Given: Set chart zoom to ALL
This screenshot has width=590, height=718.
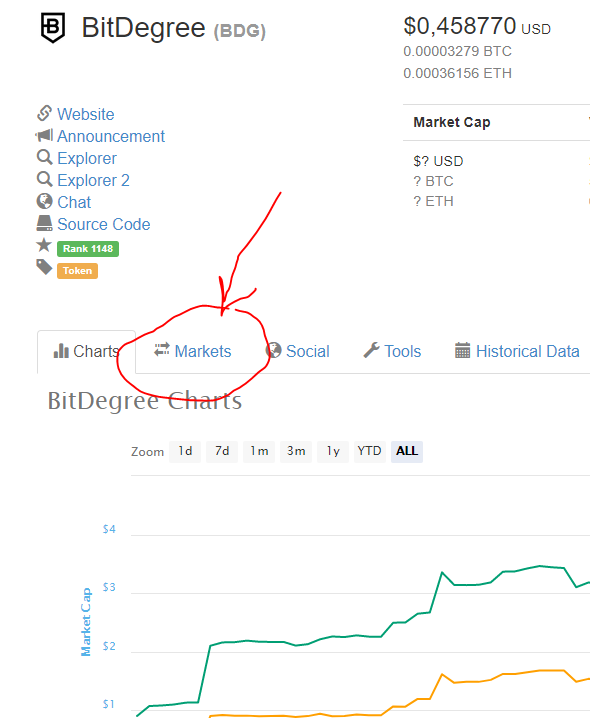Looking at the screenshot, I should (407, 451).
